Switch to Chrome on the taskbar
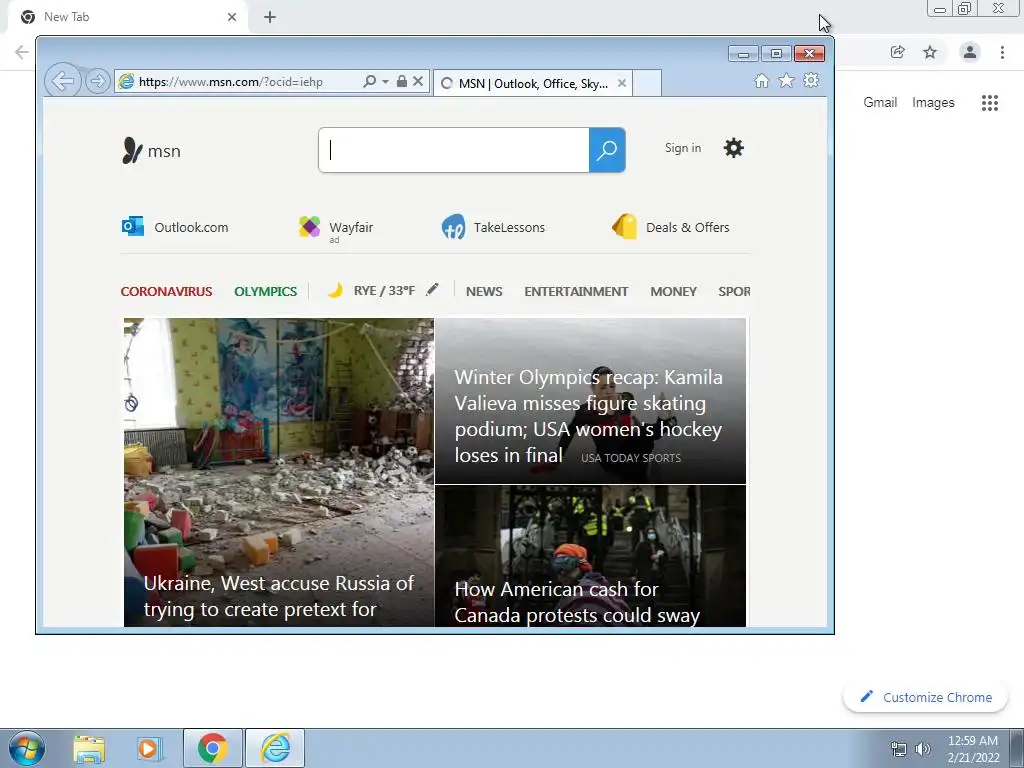 tap(212, 748)
